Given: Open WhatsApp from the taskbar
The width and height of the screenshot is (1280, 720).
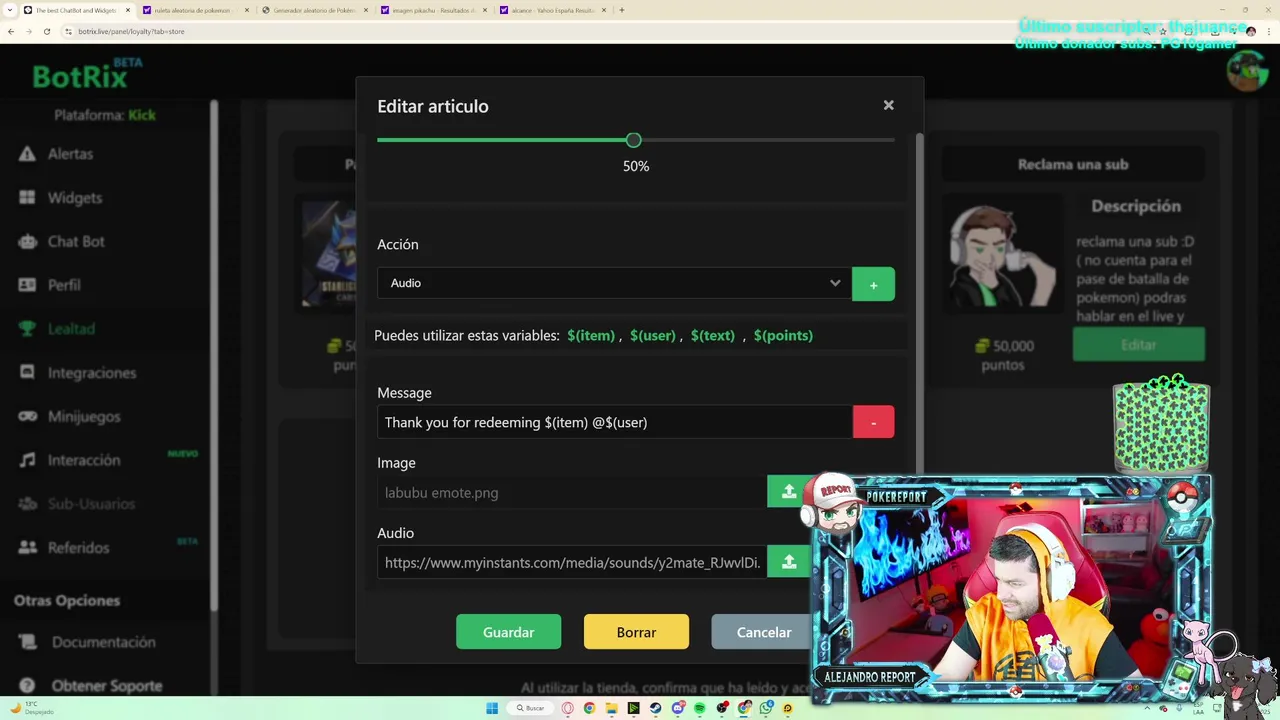Looking at the screenshot, I should pos(767,708).
